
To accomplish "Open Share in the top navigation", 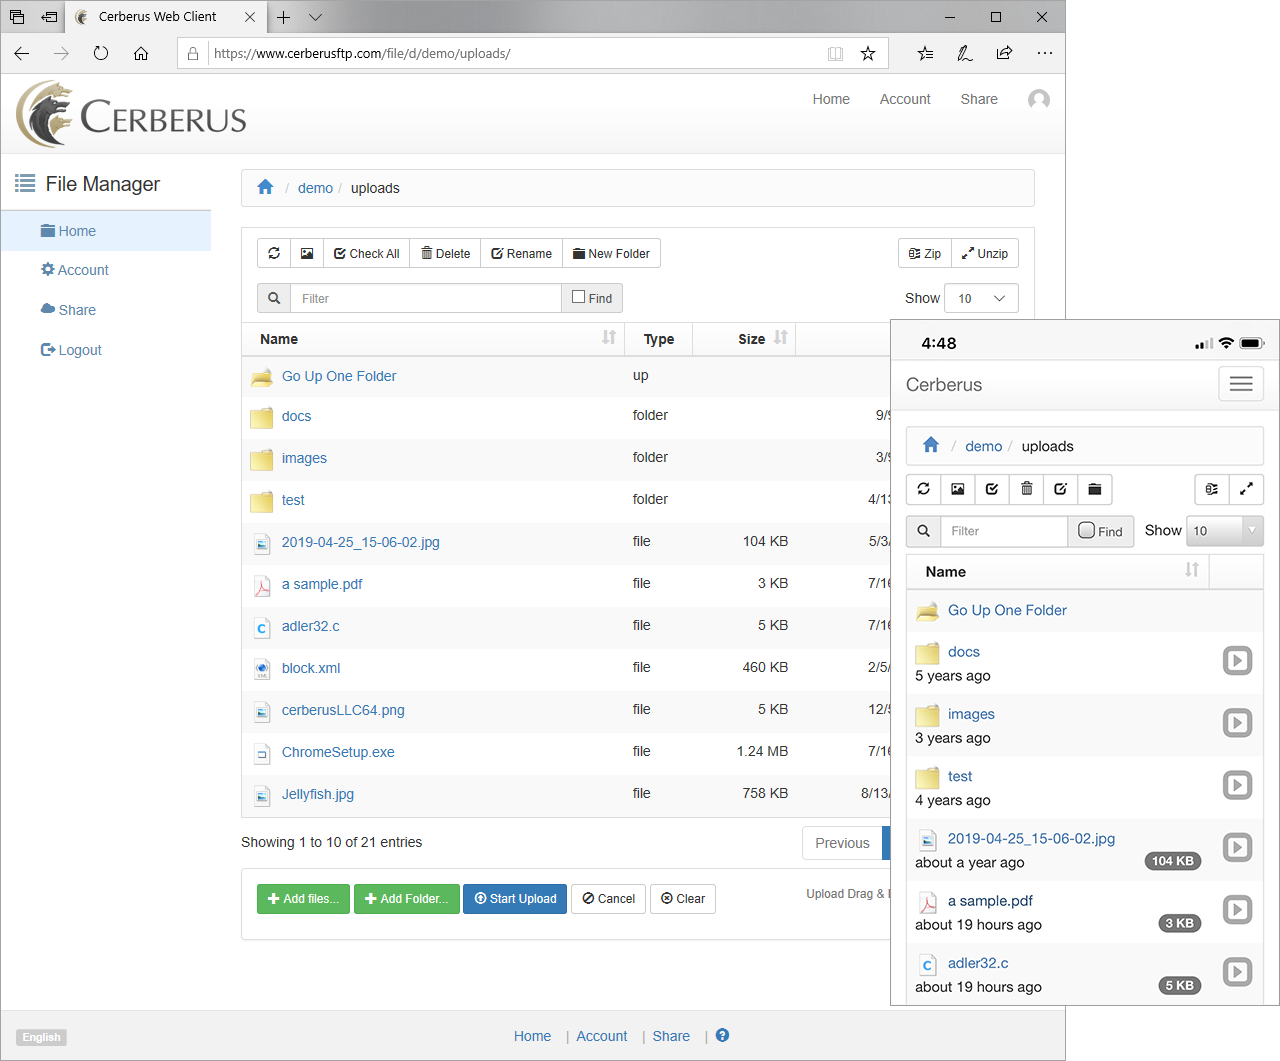I will point(978,99).
